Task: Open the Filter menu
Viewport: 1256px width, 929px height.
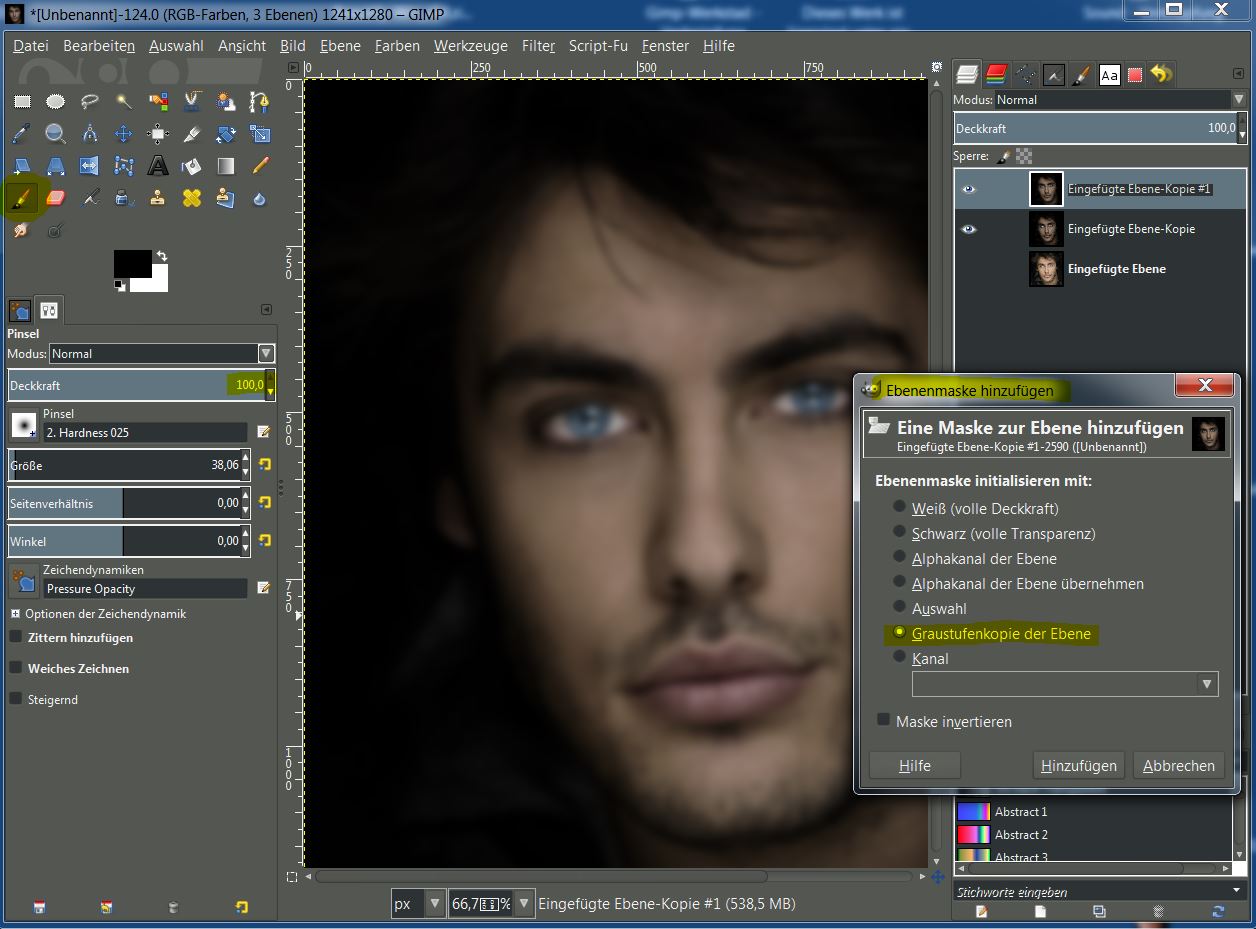Action: click(538, 46)
